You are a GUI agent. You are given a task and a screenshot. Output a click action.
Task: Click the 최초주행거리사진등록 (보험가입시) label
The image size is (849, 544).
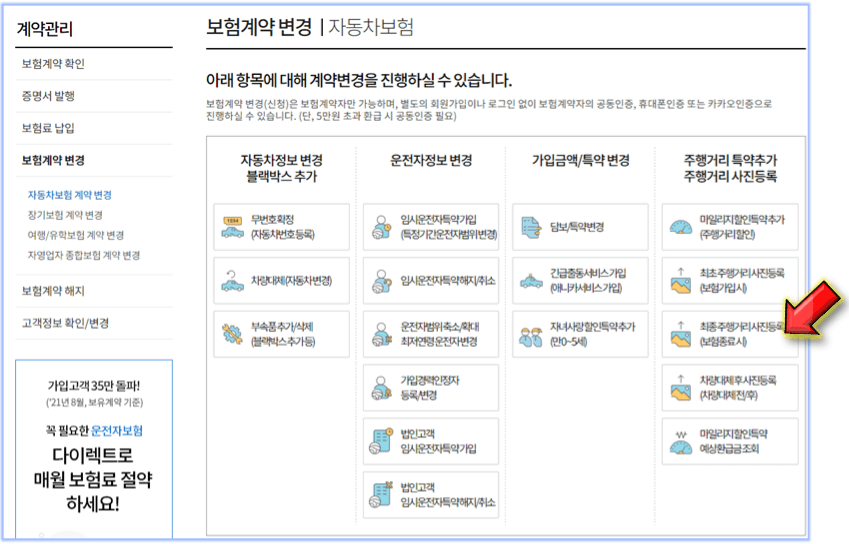pyautogui.click(x=742, y=280)
